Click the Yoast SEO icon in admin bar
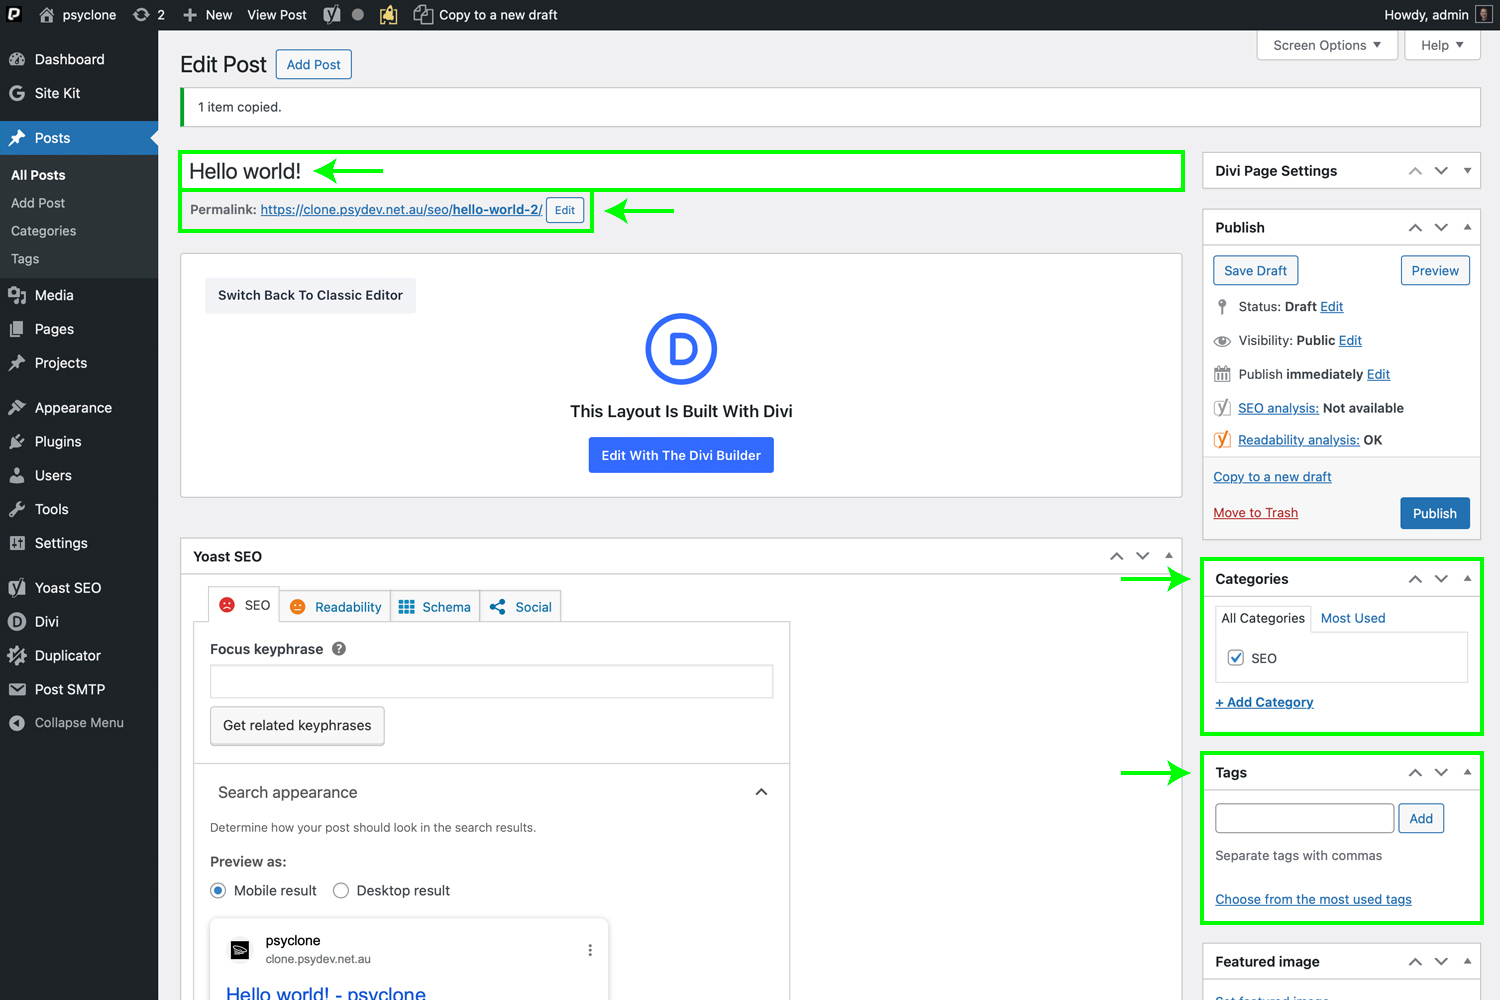The image size is (1500, 1000). (332, 15)
